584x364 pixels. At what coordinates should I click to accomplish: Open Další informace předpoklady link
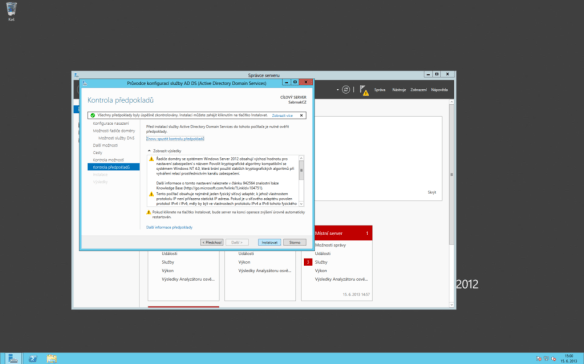169,227
